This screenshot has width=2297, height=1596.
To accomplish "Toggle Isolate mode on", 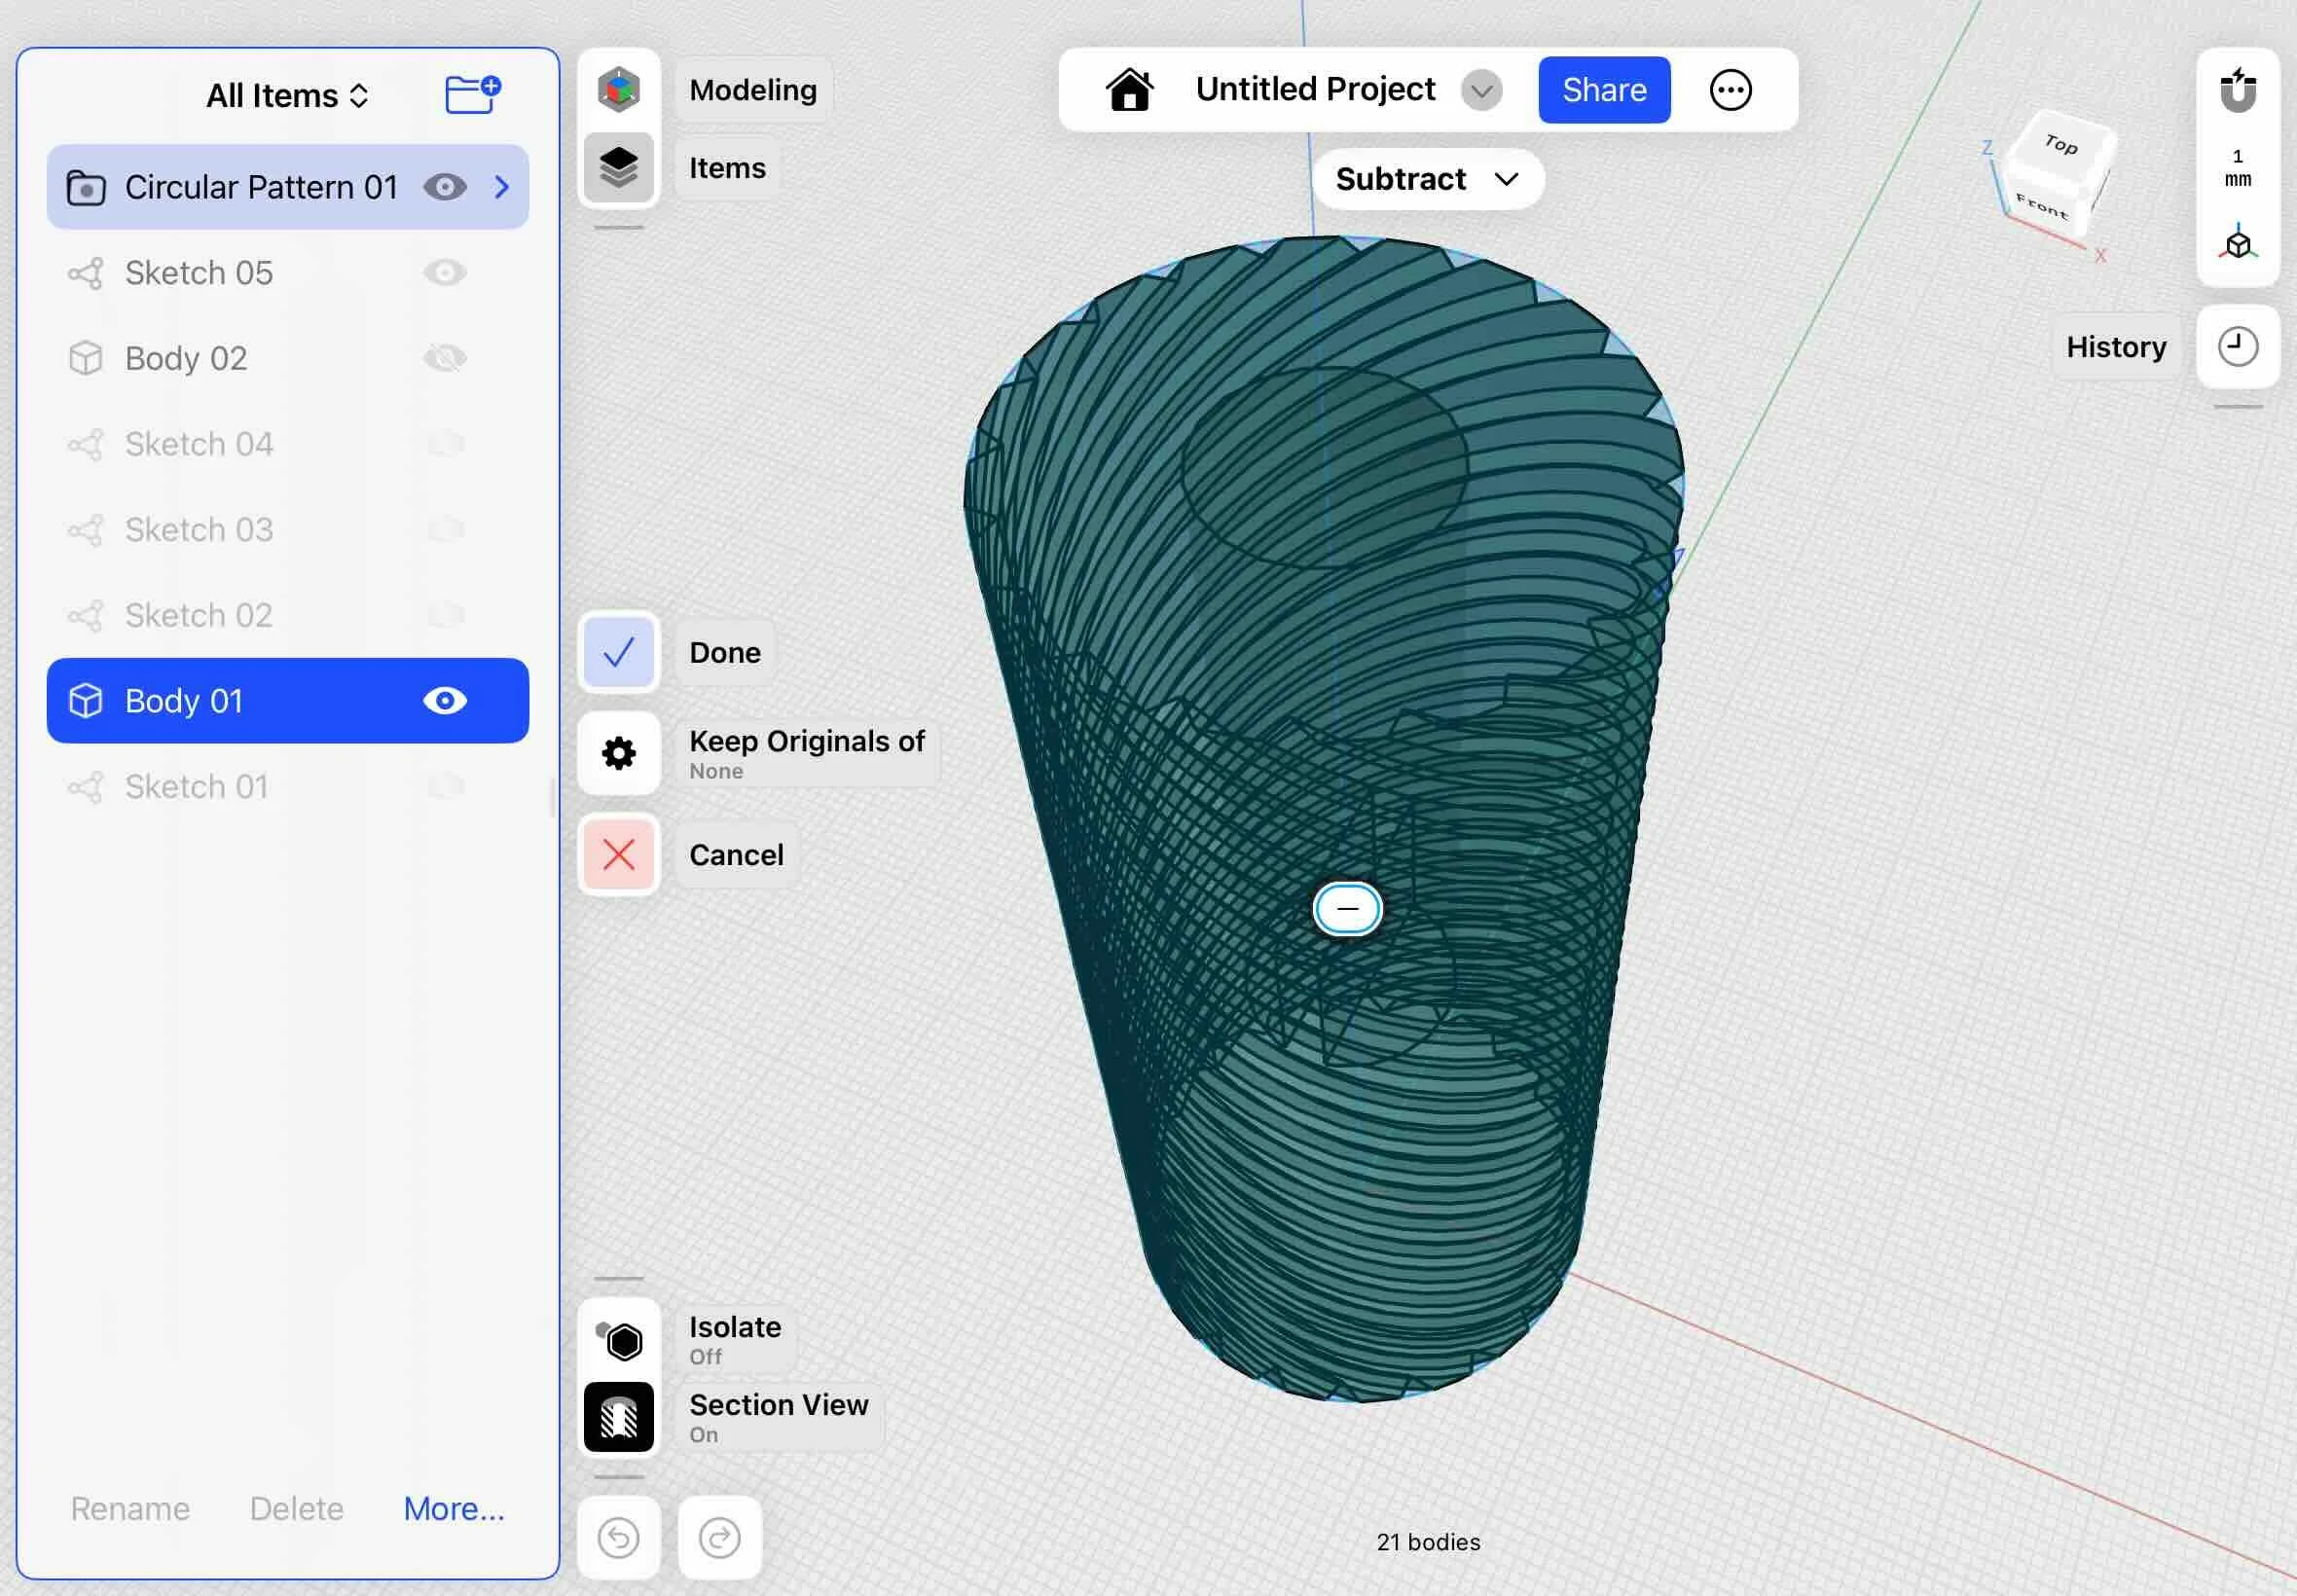I will (x=618, y=1340).
